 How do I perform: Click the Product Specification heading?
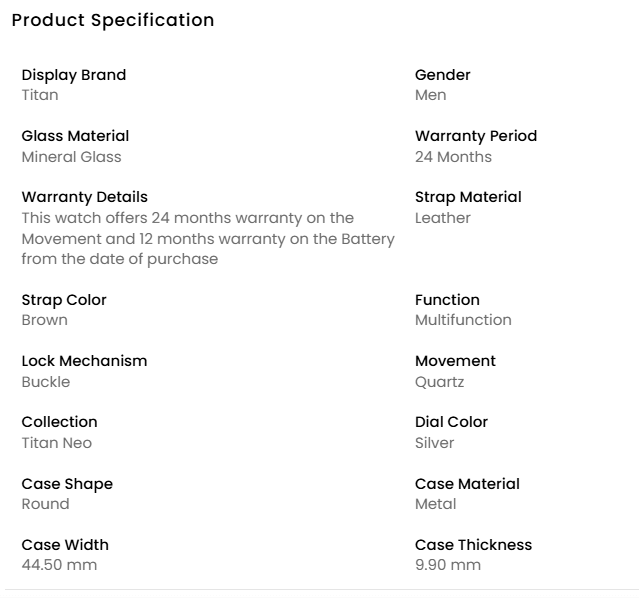(x=112, y=20)
